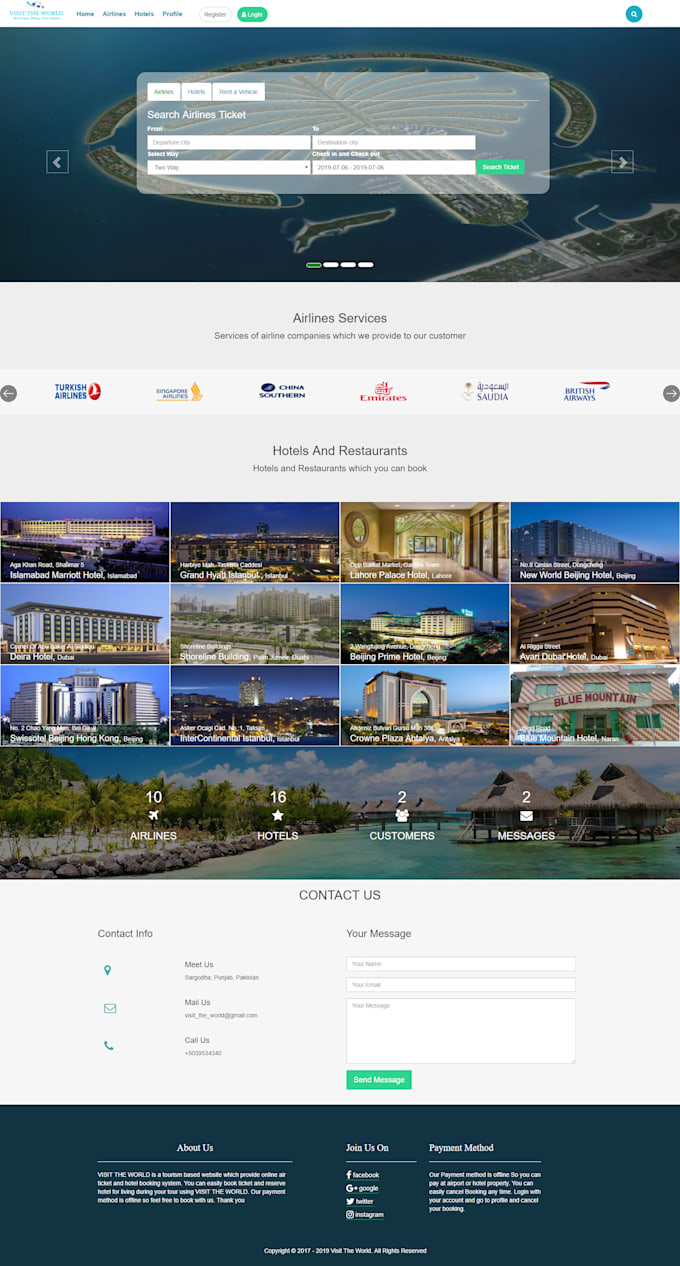Open the check in and check out date picker
Image resolution: width=680 pixels, height=1266 pixels.
[x=393, y=167]
